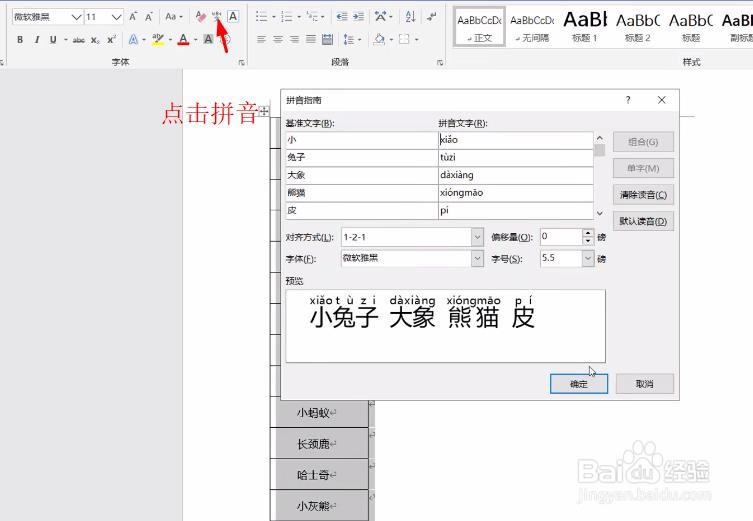Toggle superscript formatting
Image resolution: width=753 pixels, height=521 pixels.
tap(111, 39)
